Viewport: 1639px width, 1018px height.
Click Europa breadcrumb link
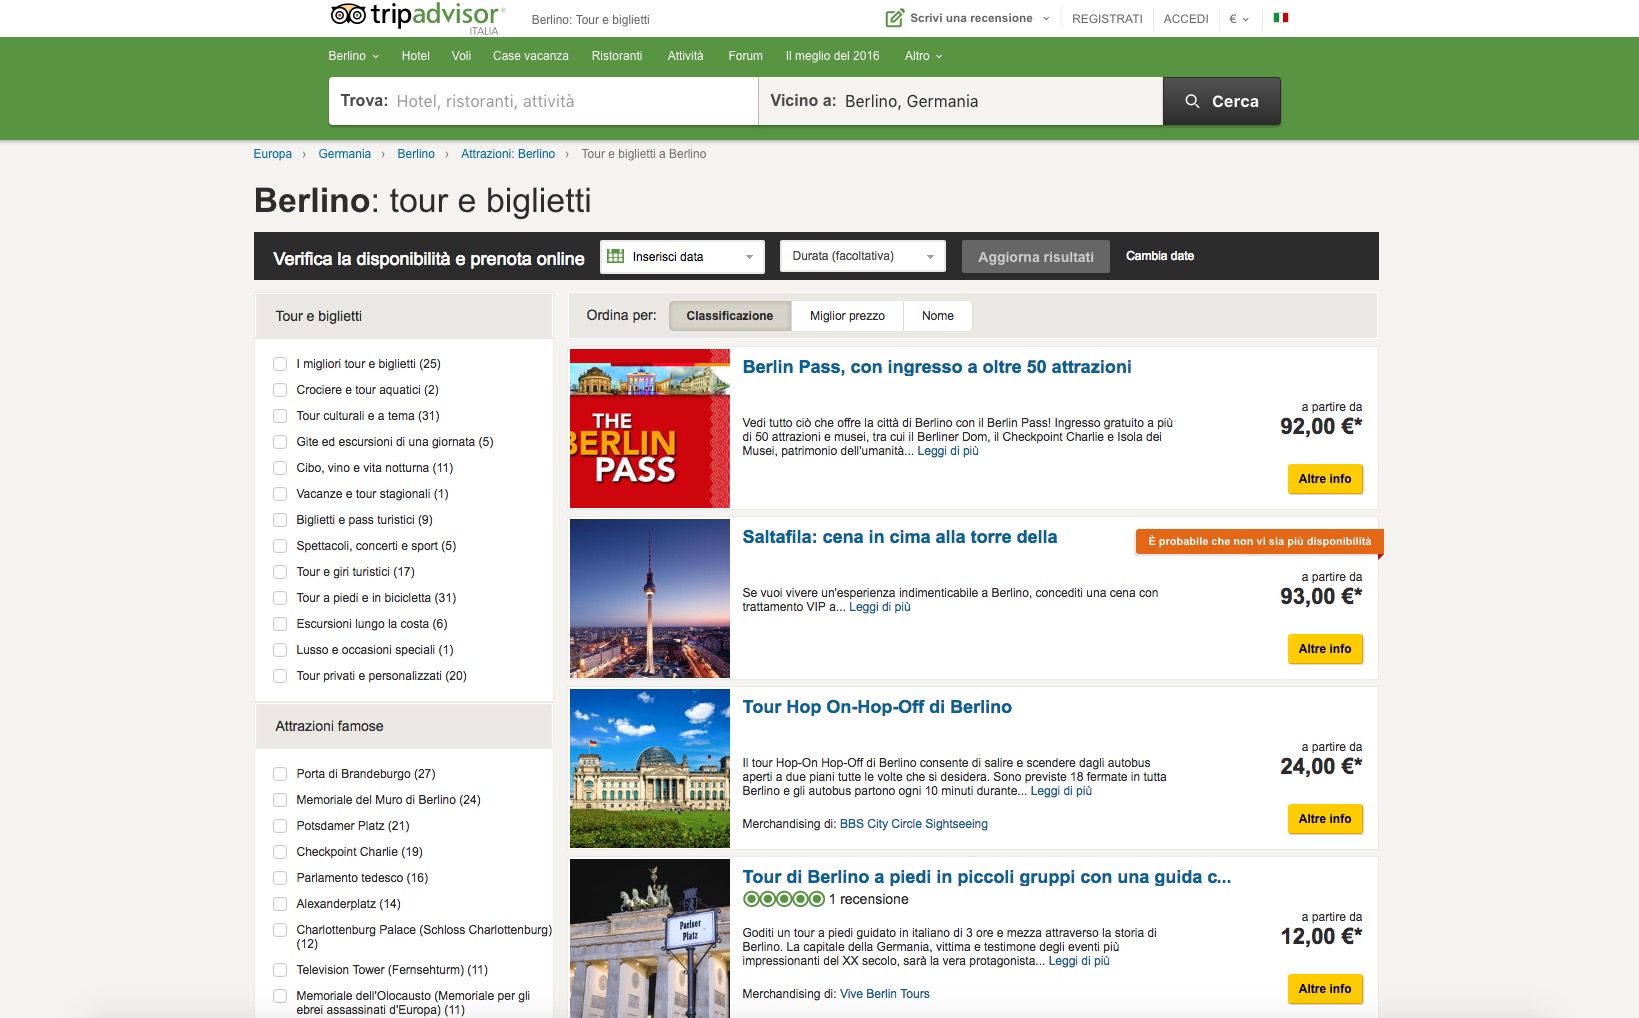click(x=273, y=154)
